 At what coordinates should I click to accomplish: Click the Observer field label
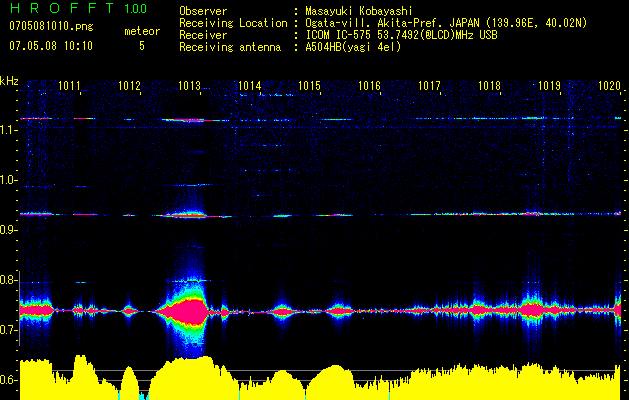pyautogui.click(x=203, y=11)
